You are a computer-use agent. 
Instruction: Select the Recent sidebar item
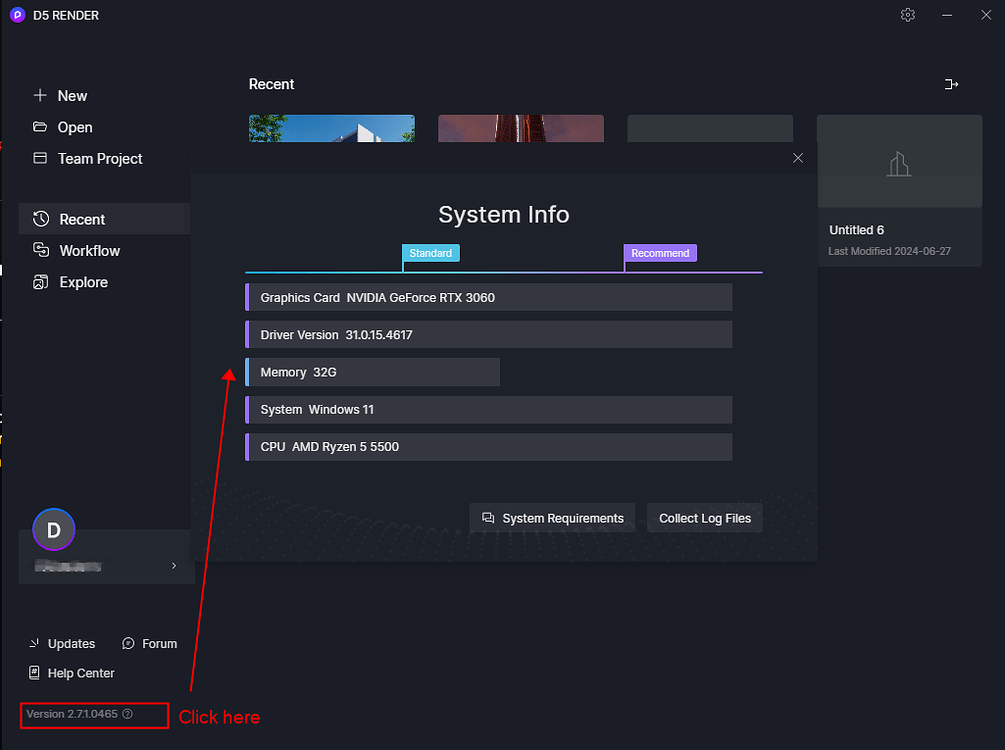click(x=104, y=219)
